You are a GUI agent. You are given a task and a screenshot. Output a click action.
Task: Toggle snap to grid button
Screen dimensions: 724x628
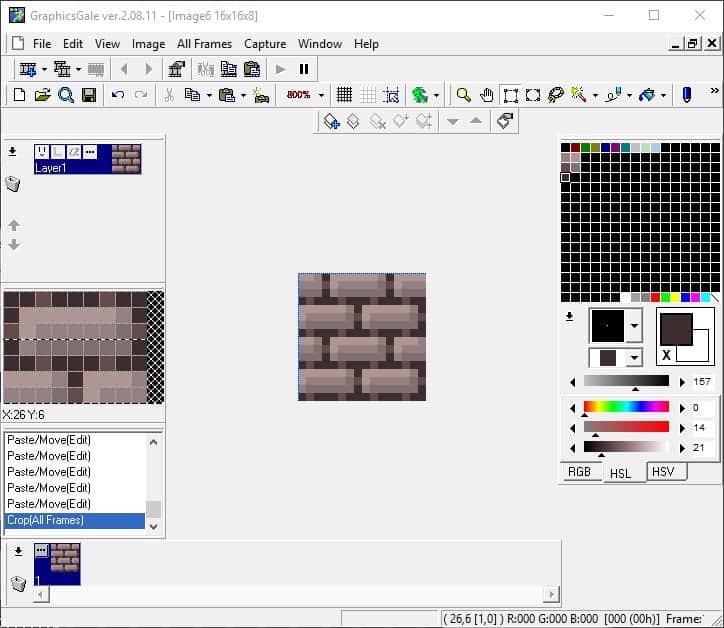(392, 95)
